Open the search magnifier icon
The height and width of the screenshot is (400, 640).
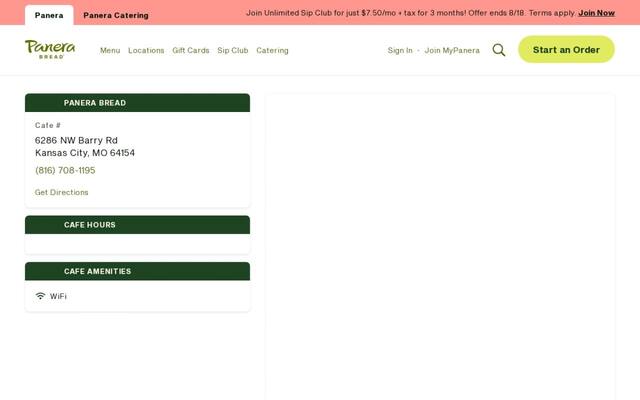tap(498, 50)
